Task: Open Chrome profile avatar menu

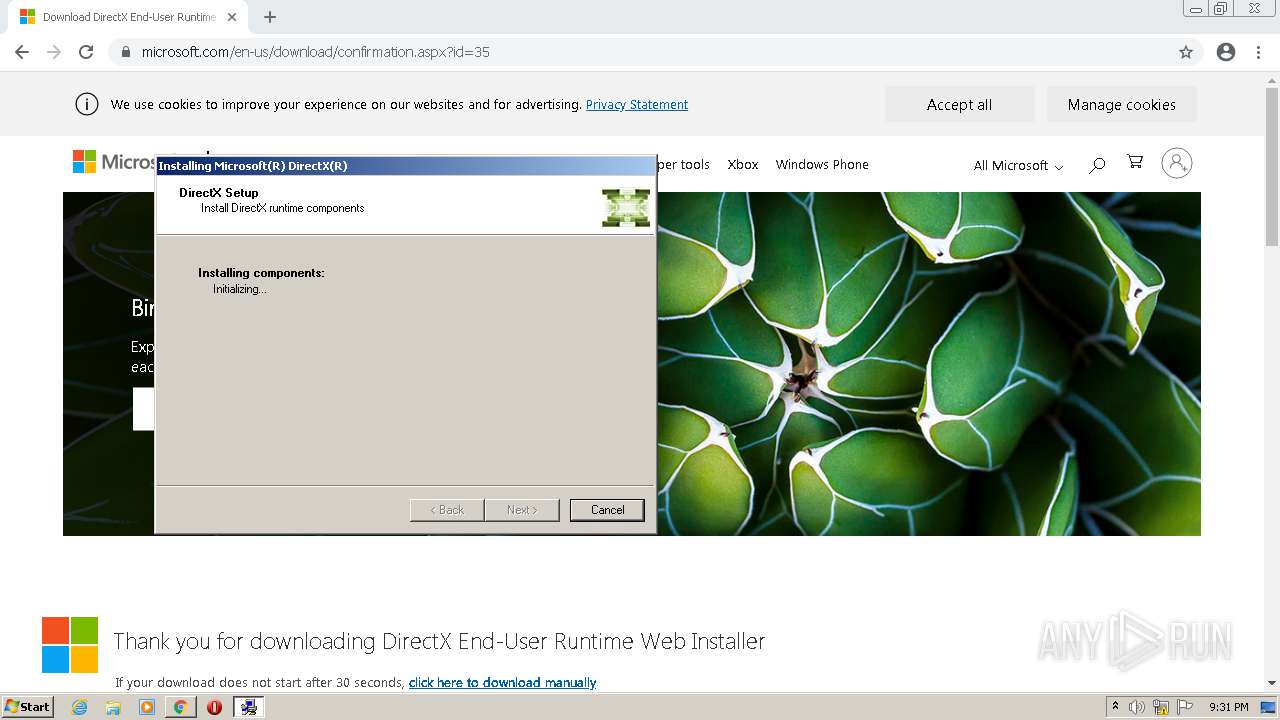Action: (x=1226, y=52)
